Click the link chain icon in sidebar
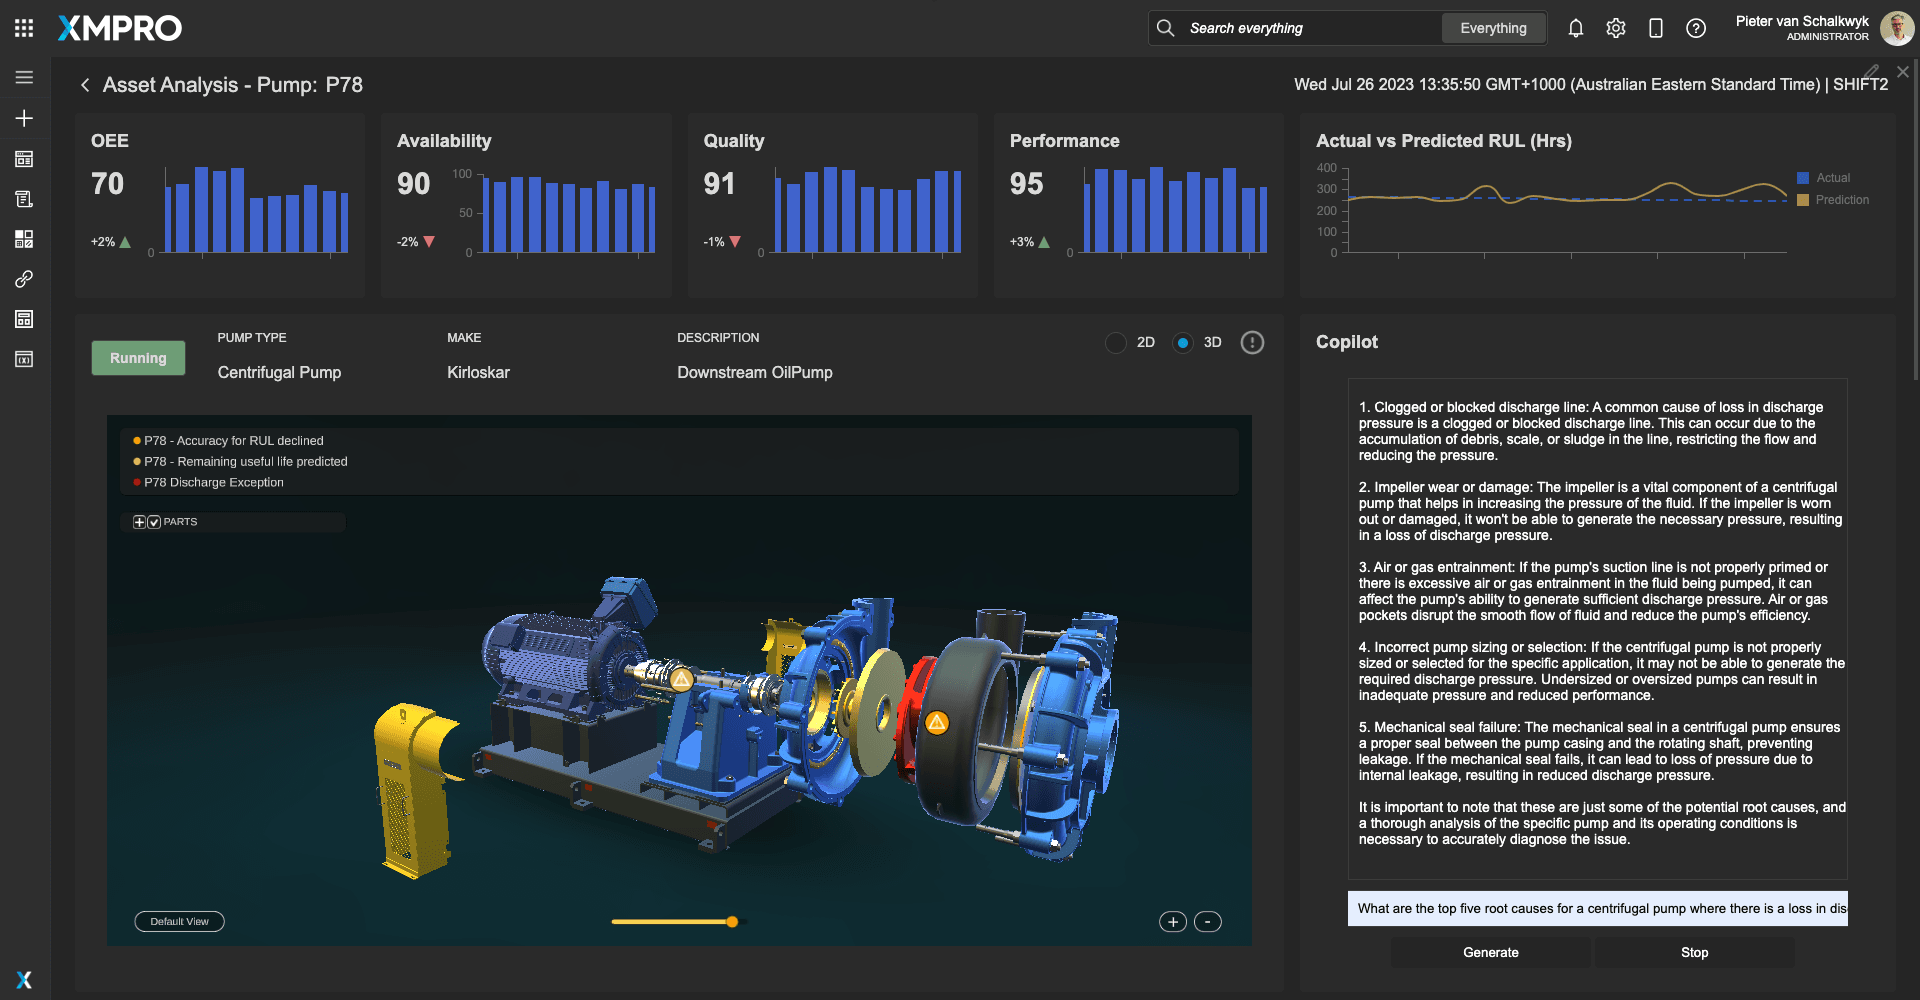 pos(24,279)
